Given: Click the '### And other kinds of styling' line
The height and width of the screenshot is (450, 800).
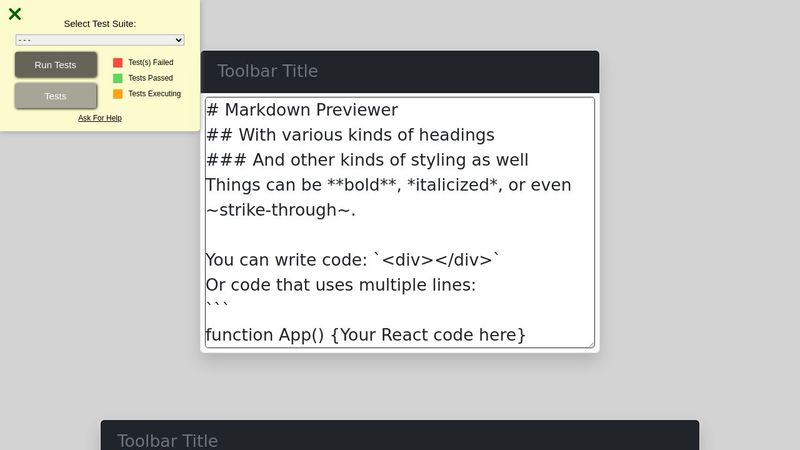Looking at the screenshot, I should point(367,160).
